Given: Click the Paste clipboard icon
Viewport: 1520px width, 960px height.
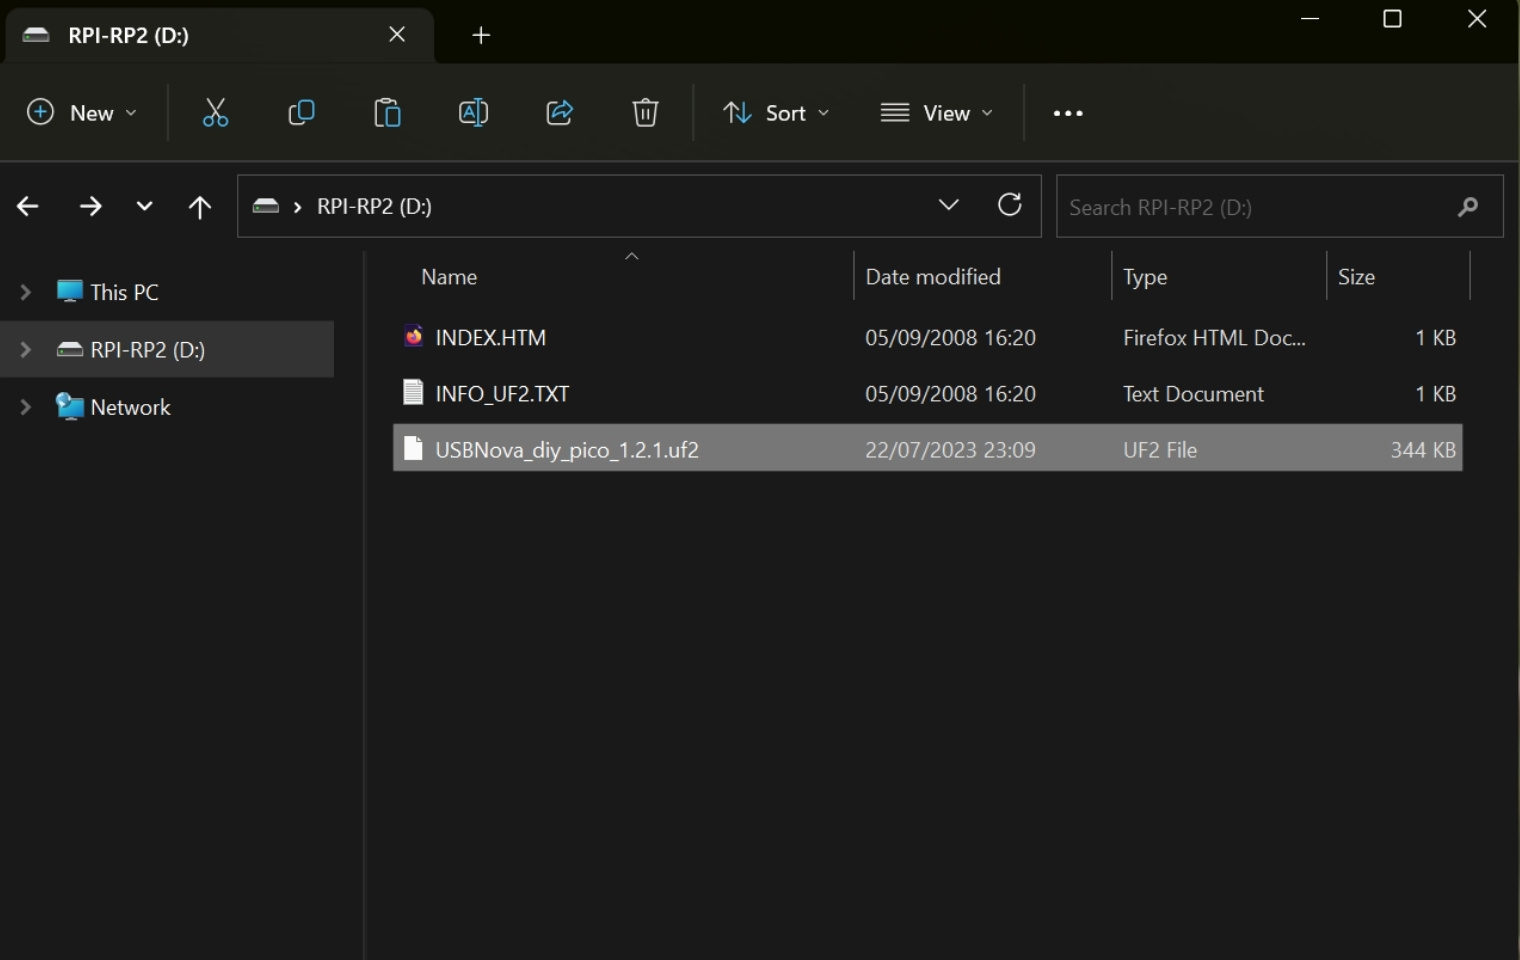Looking at the screenshot, I should [x=387, y=113].
